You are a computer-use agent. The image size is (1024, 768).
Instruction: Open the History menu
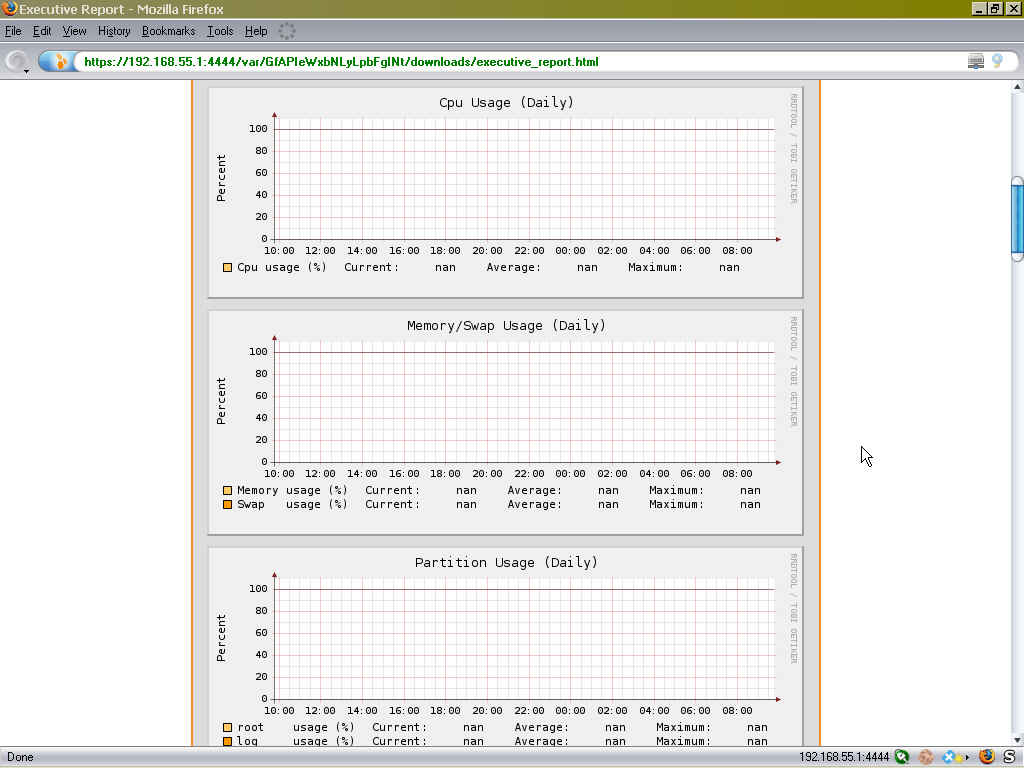(x=114, y=31)
